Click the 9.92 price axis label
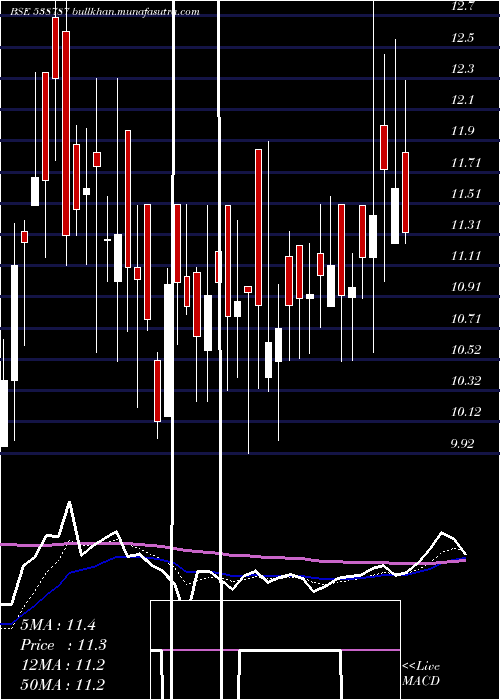Screen dimensions: 500x700 [462, 443]
